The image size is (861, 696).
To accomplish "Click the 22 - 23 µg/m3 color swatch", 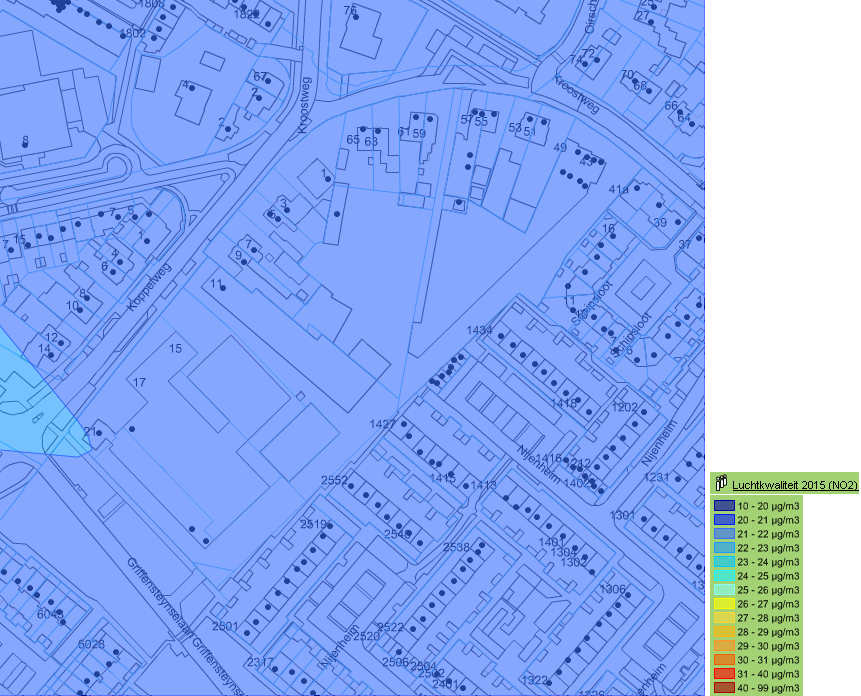I will [x=723, y=548].
